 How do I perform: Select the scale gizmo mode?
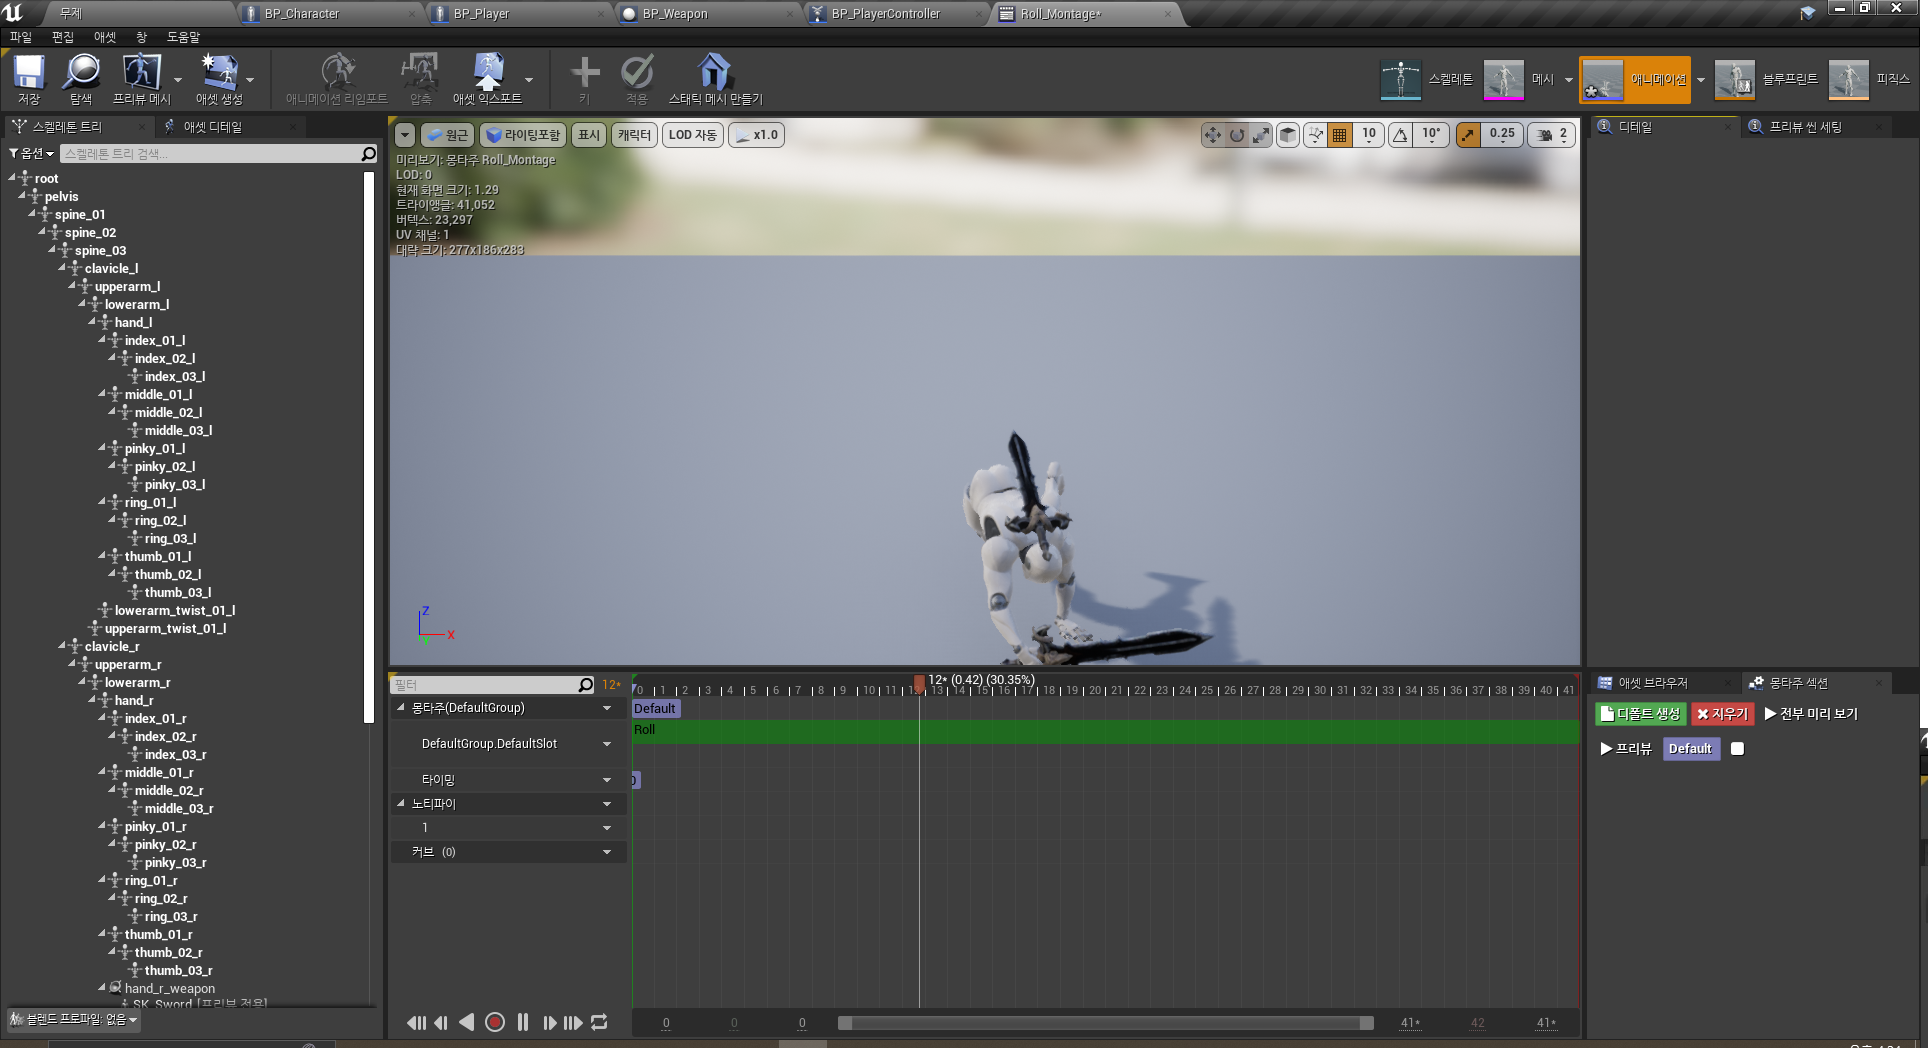click(1261, 135)
